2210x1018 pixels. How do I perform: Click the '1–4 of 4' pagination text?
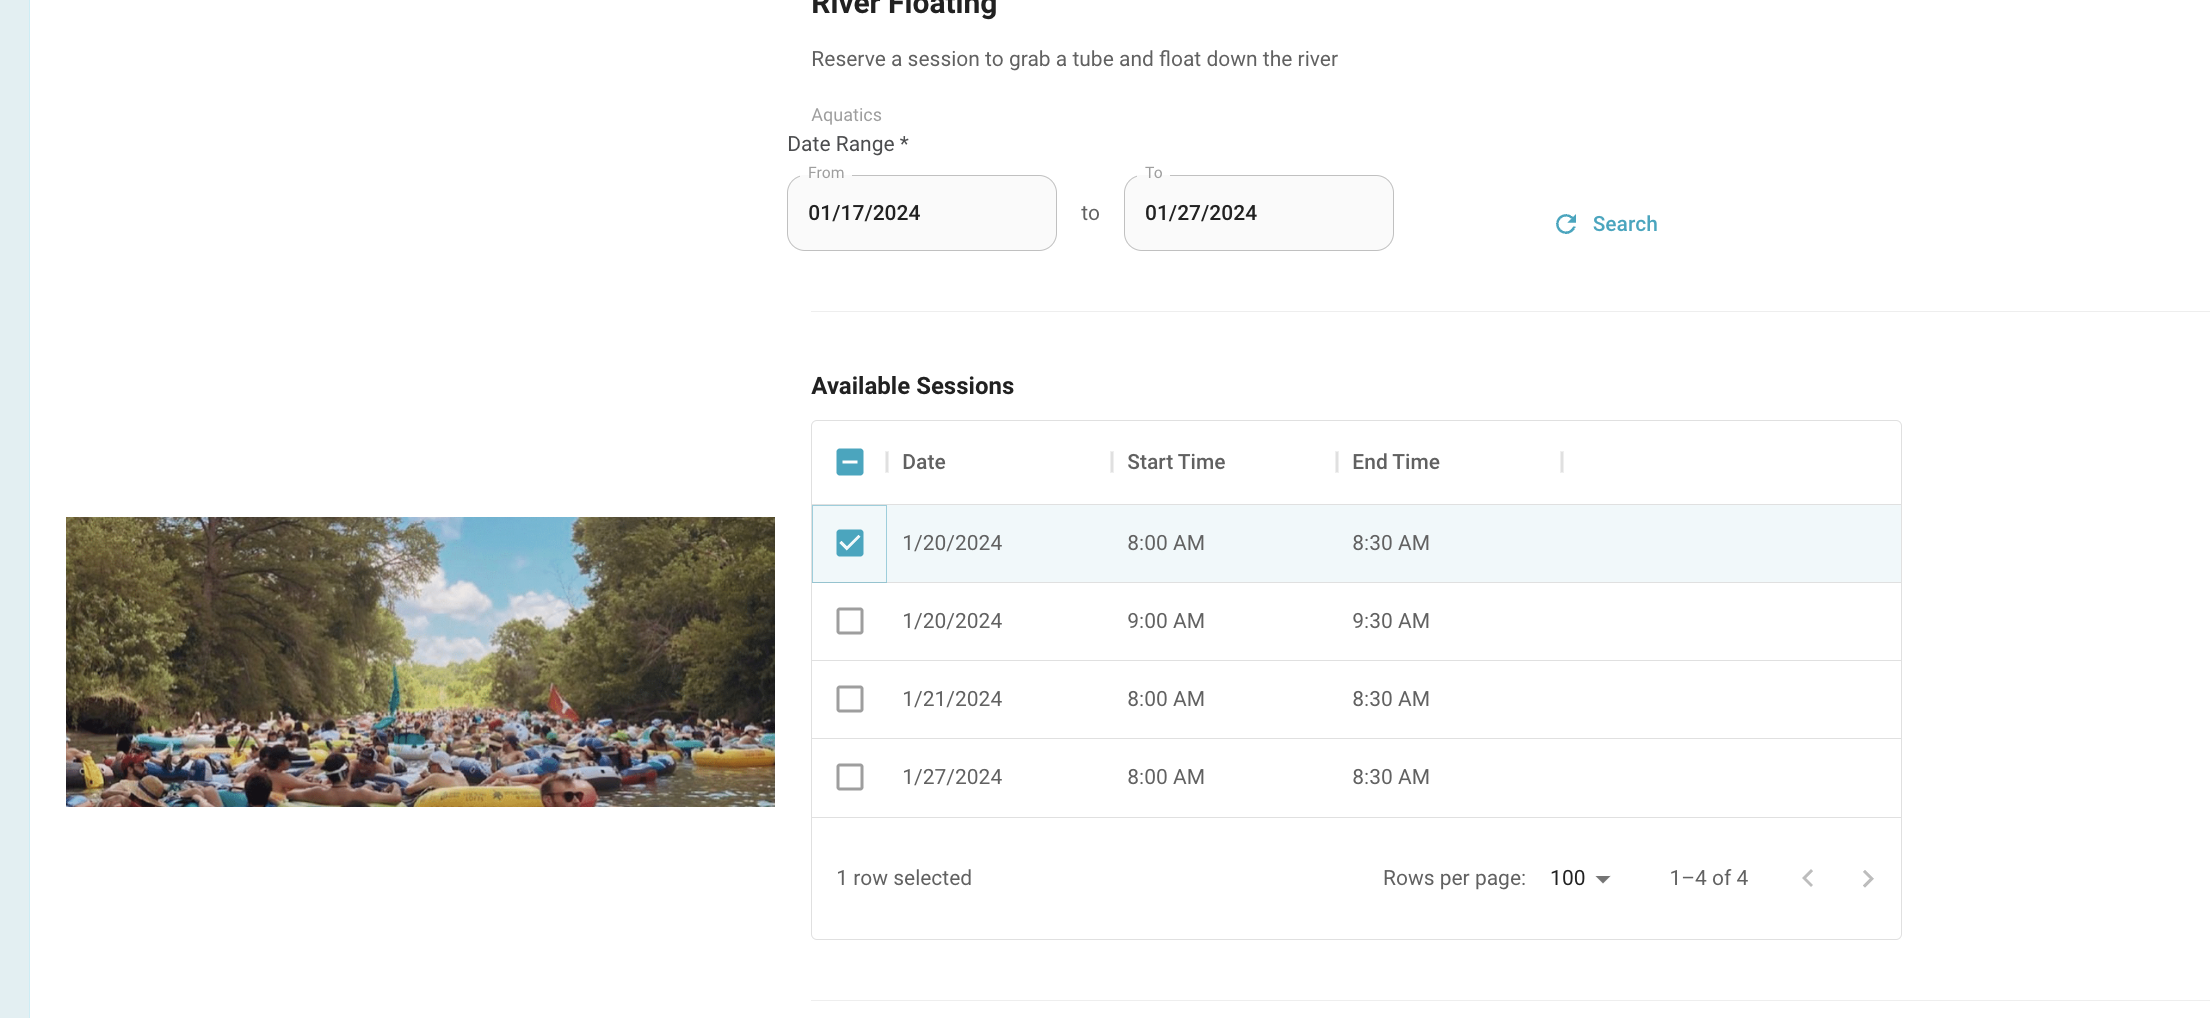(x=1709, y=878)
